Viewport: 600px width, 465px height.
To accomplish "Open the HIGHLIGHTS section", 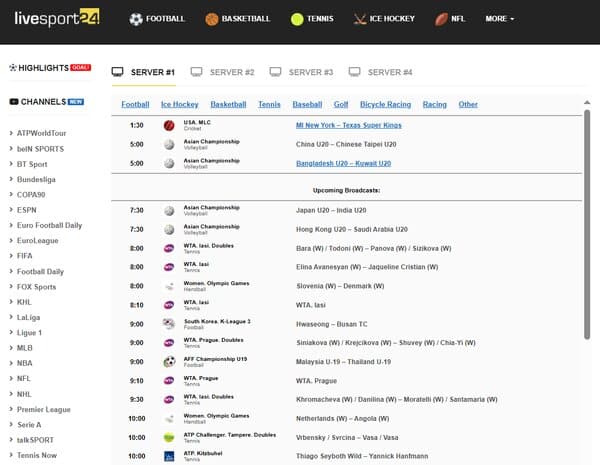I will (x=50, y=68).
